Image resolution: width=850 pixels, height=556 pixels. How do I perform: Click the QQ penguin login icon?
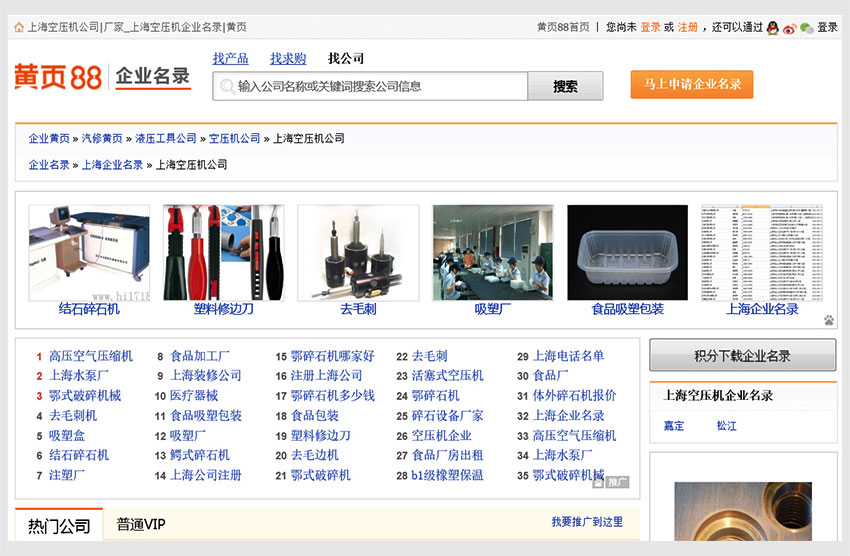point(773,28)
